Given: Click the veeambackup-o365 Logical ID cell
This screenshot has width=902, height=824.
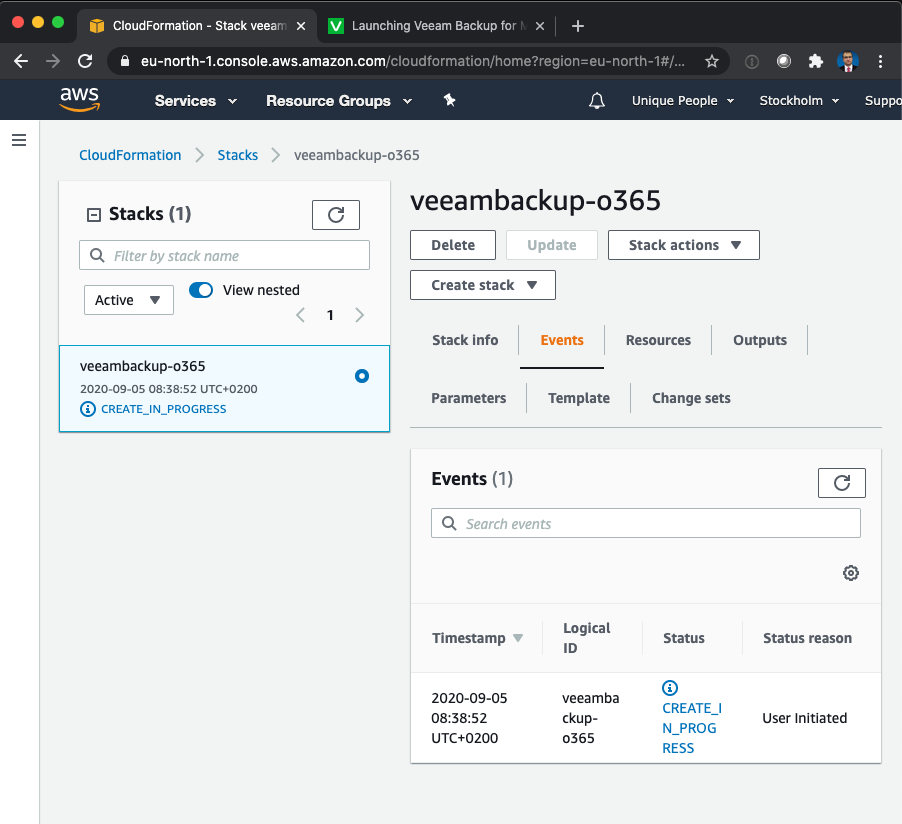Looking at the screenshot, I should tap(590, 718).
